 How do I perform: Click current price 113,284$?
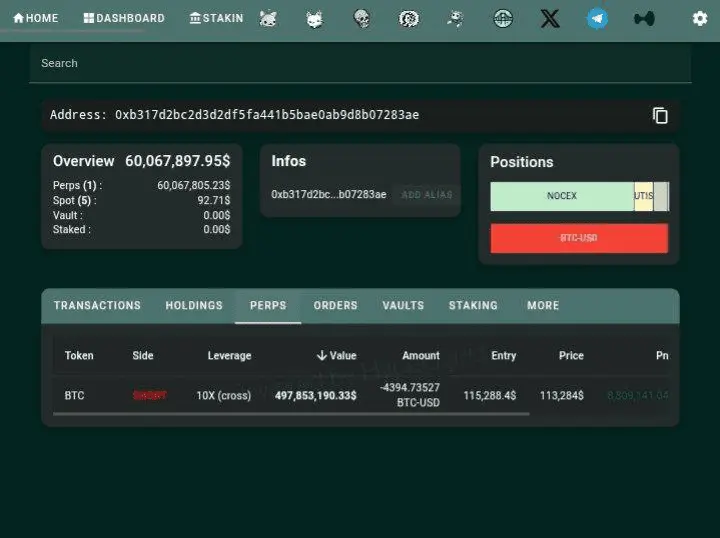click(x=562, y=396)
